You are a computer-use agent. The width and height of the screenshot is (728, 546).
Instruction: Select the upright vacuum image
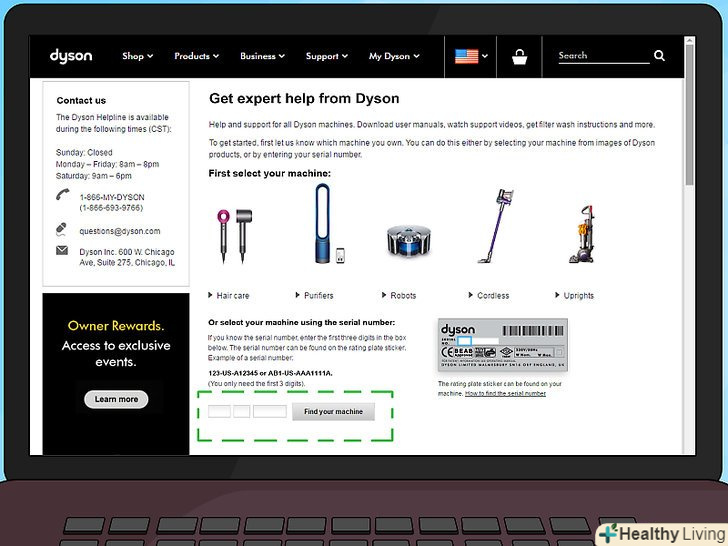click(x=582, y=234)
